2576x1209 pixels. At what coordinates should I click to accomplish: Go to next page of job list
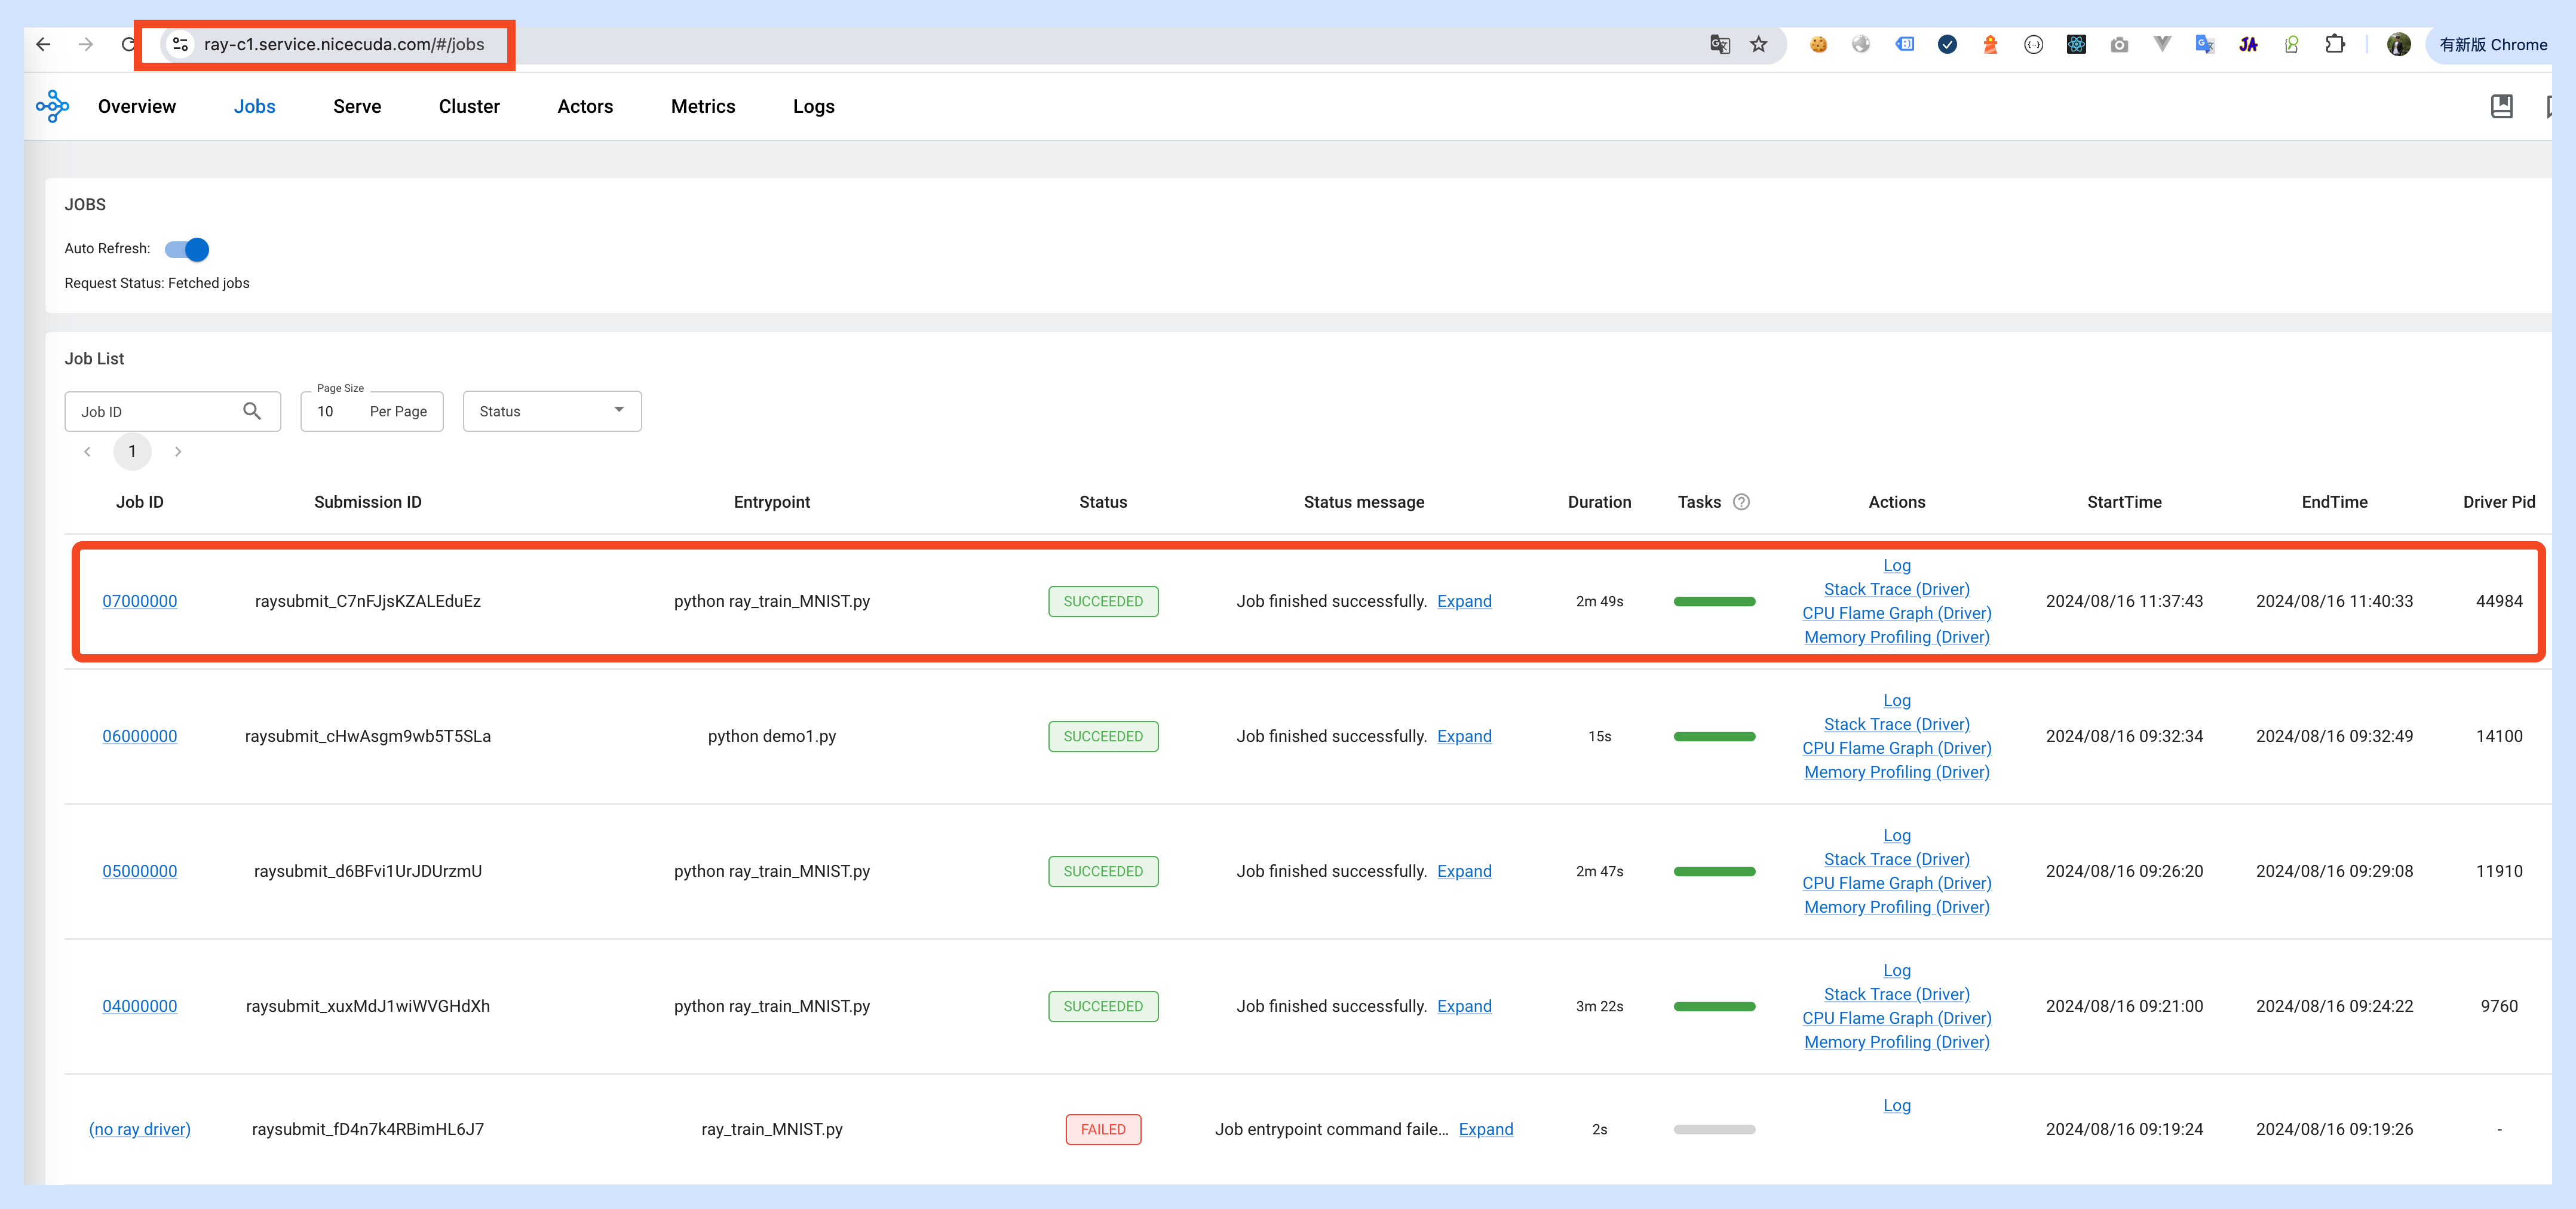point(178,452)
